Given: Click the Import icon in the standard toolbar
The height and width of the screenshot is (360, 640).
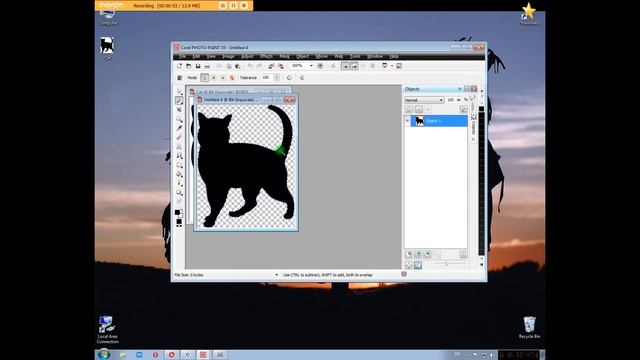Looking at the screenshot, I should coord(271,66).
